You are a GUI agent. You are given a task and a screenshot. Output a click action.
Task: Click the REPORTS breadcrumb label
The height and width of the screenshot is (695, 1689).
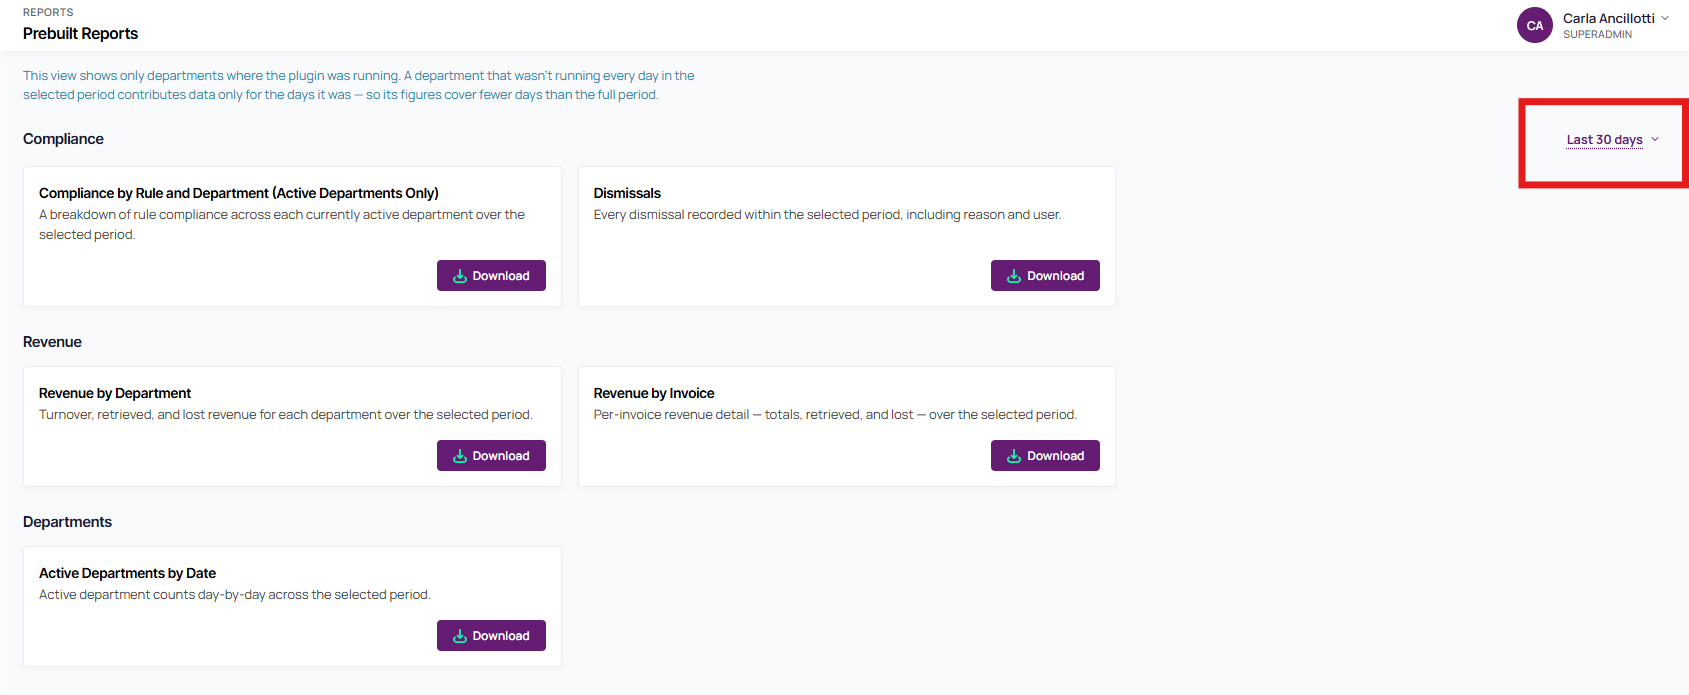pos(48,12)
